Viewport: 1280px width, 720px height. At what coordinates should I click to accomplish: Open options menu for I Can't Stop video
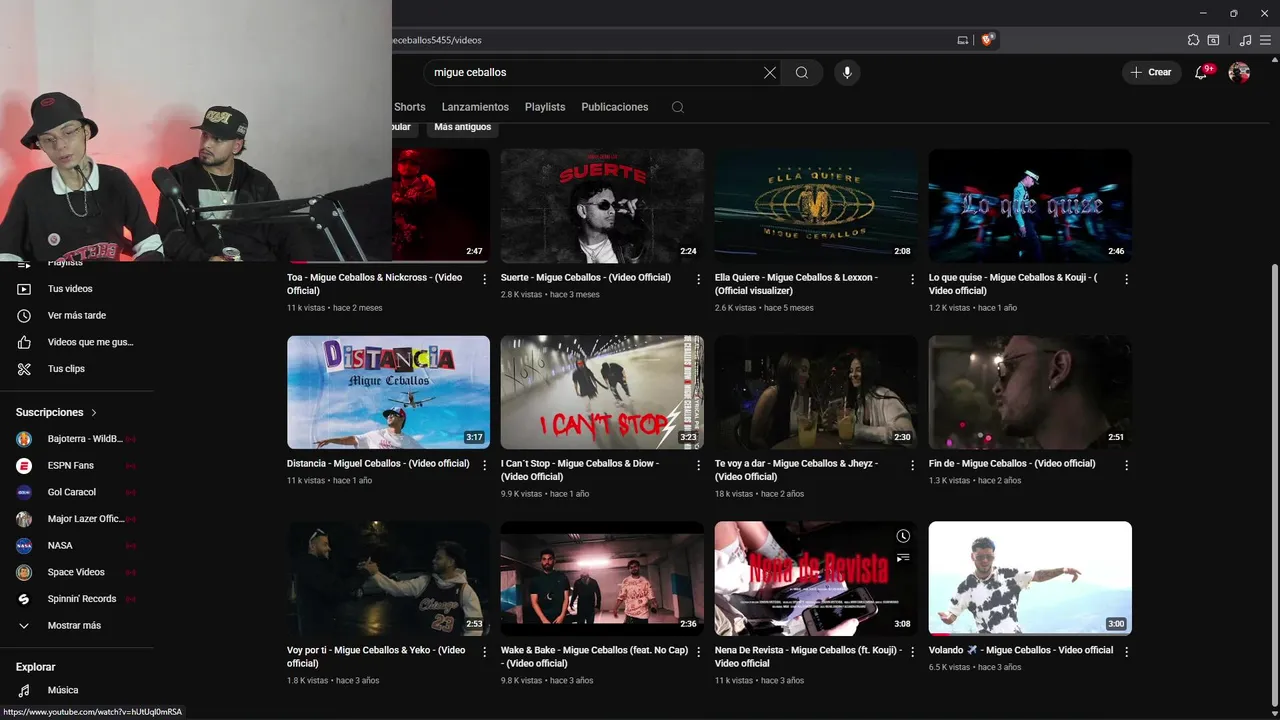tap(699, 466)
